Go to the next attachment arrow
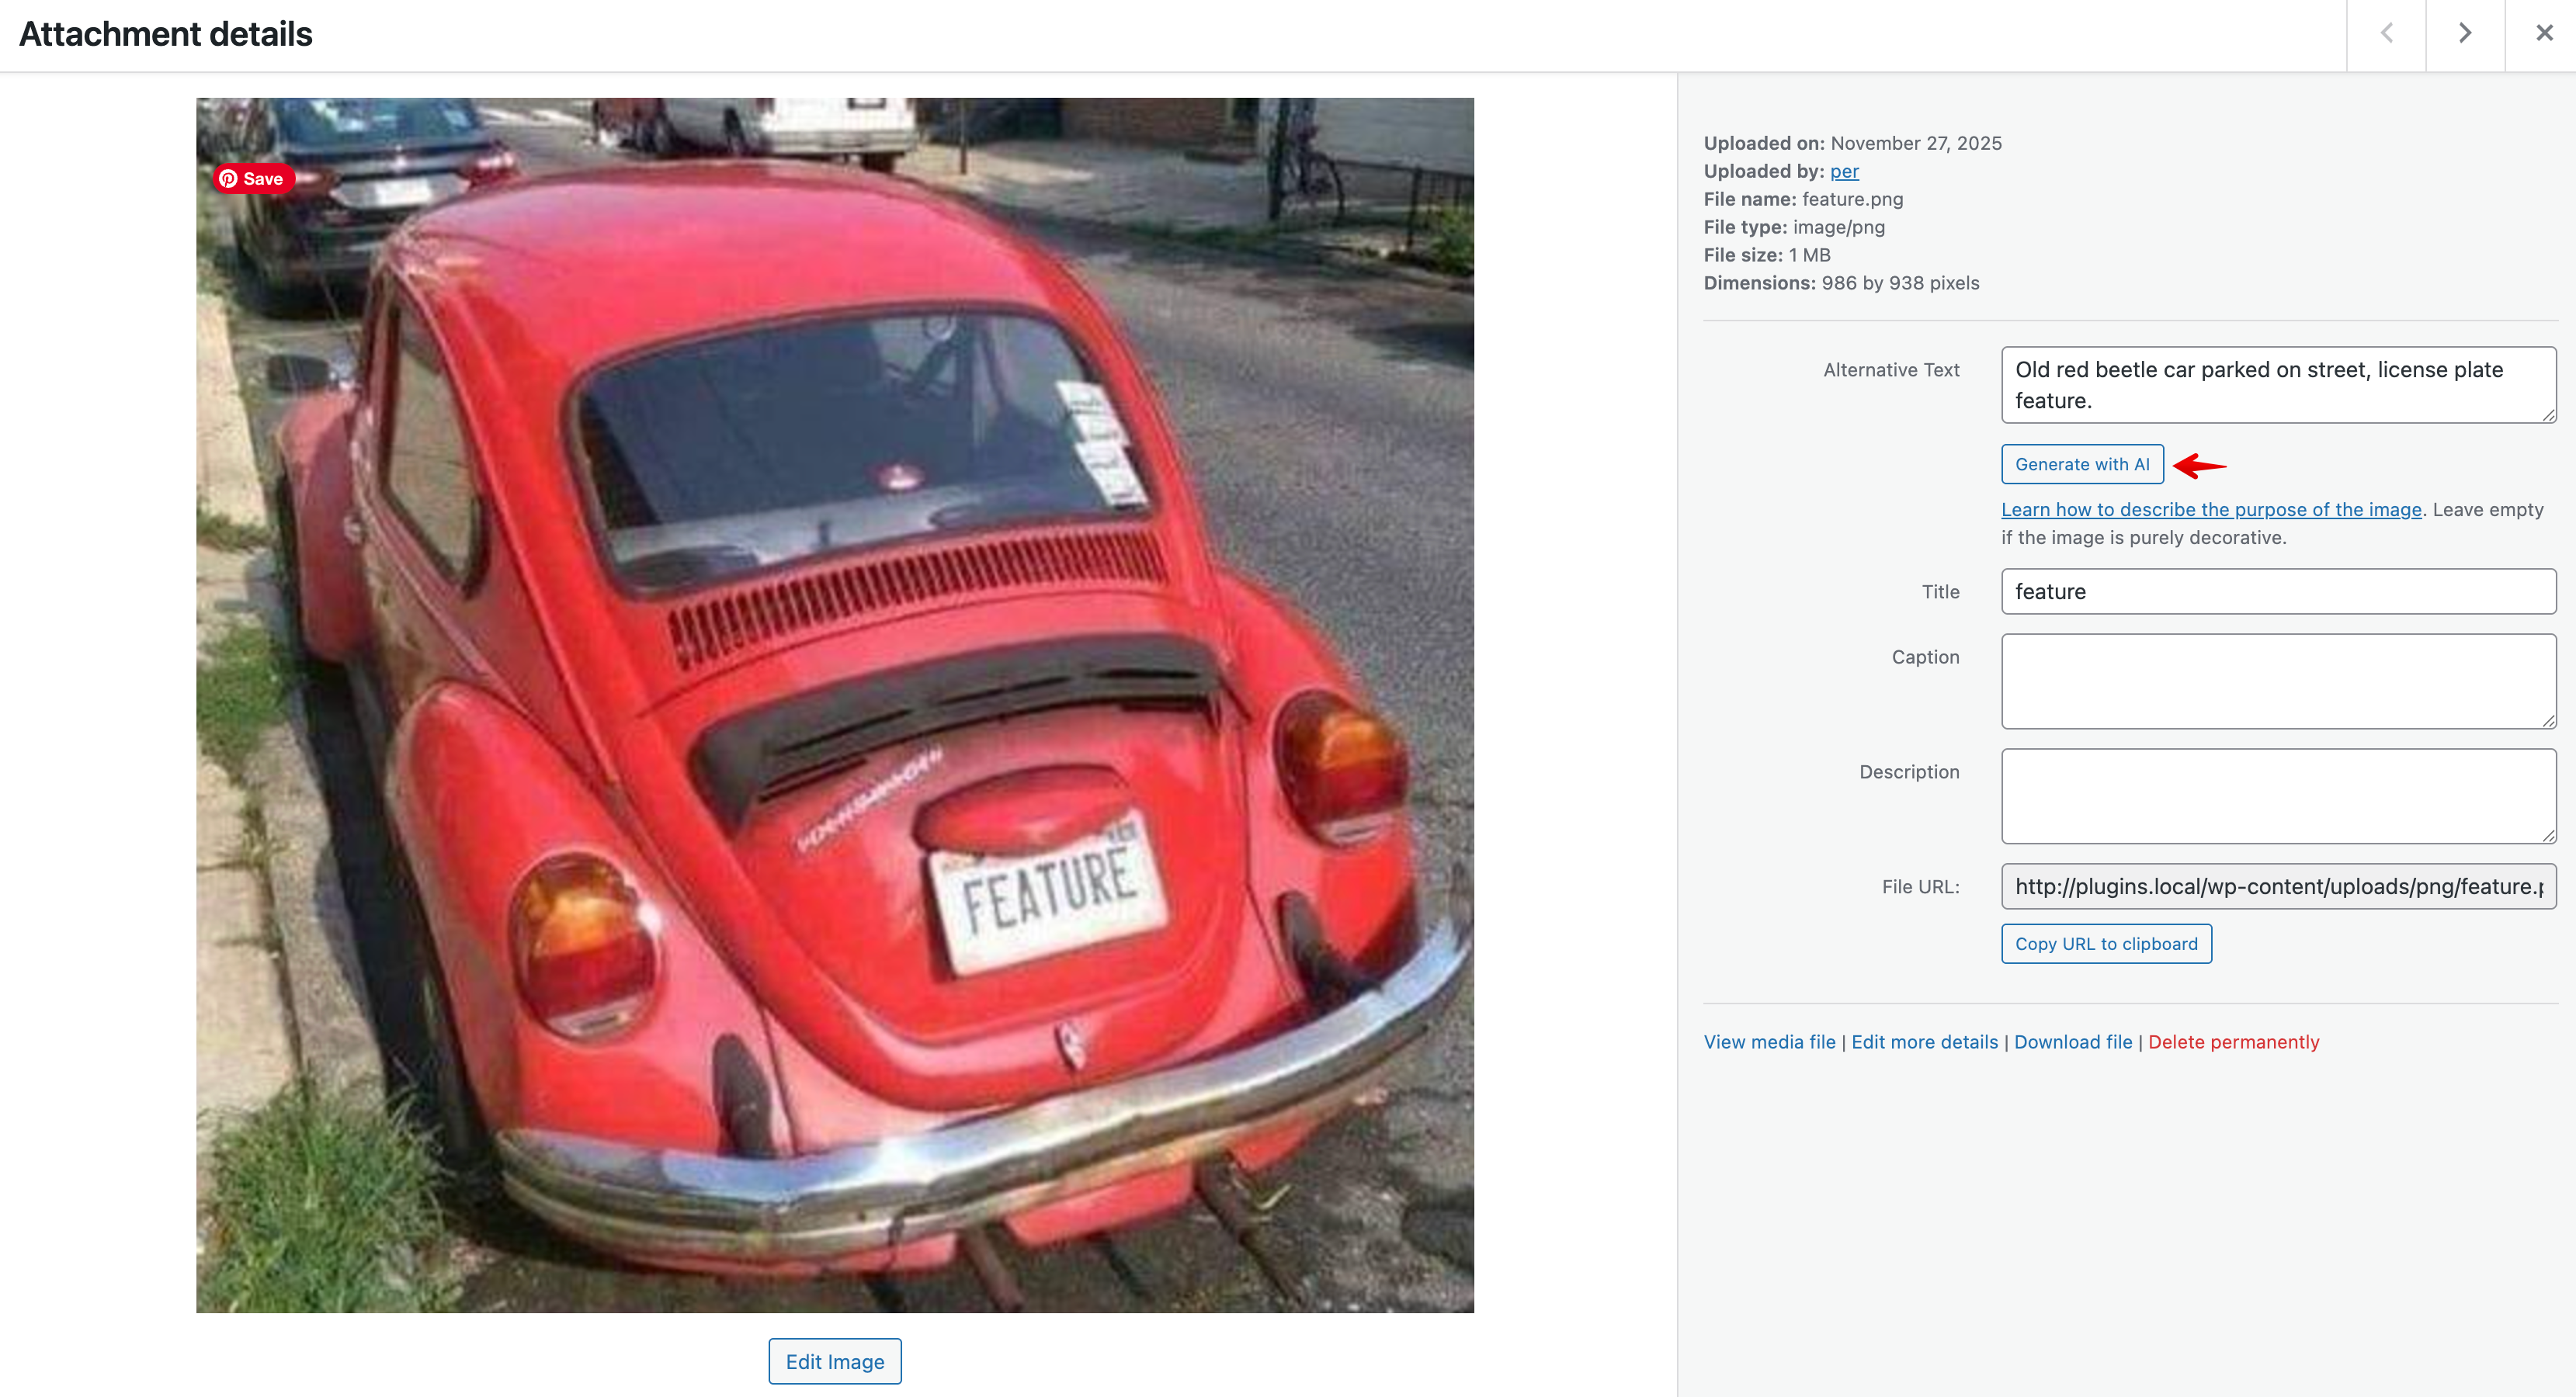Image resolution: width=2576 pixels, height=1397 pixels. click(x=2465, y=34)
